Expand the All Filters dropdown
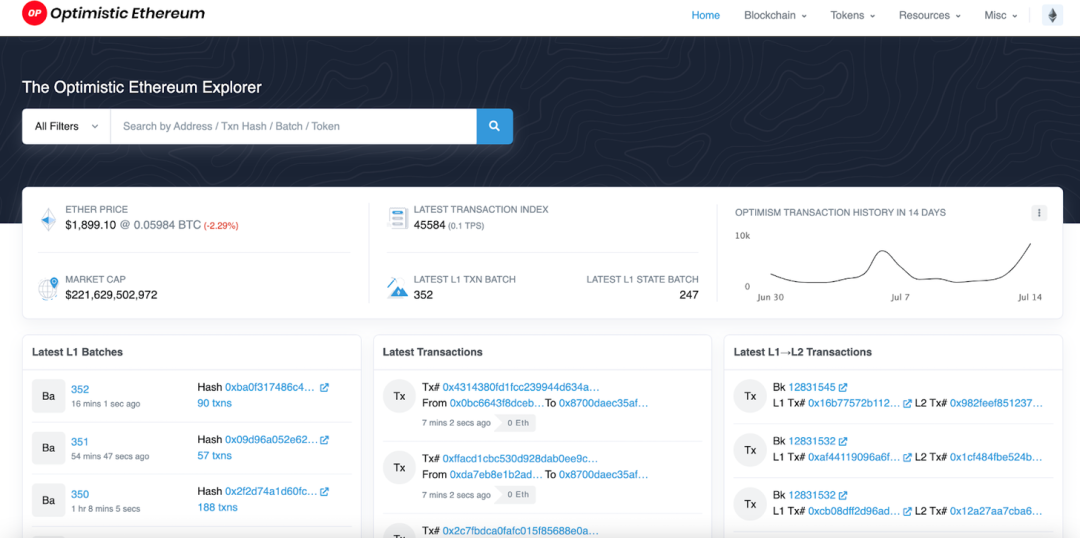The image size is (1080, 538). coord(66,126)
